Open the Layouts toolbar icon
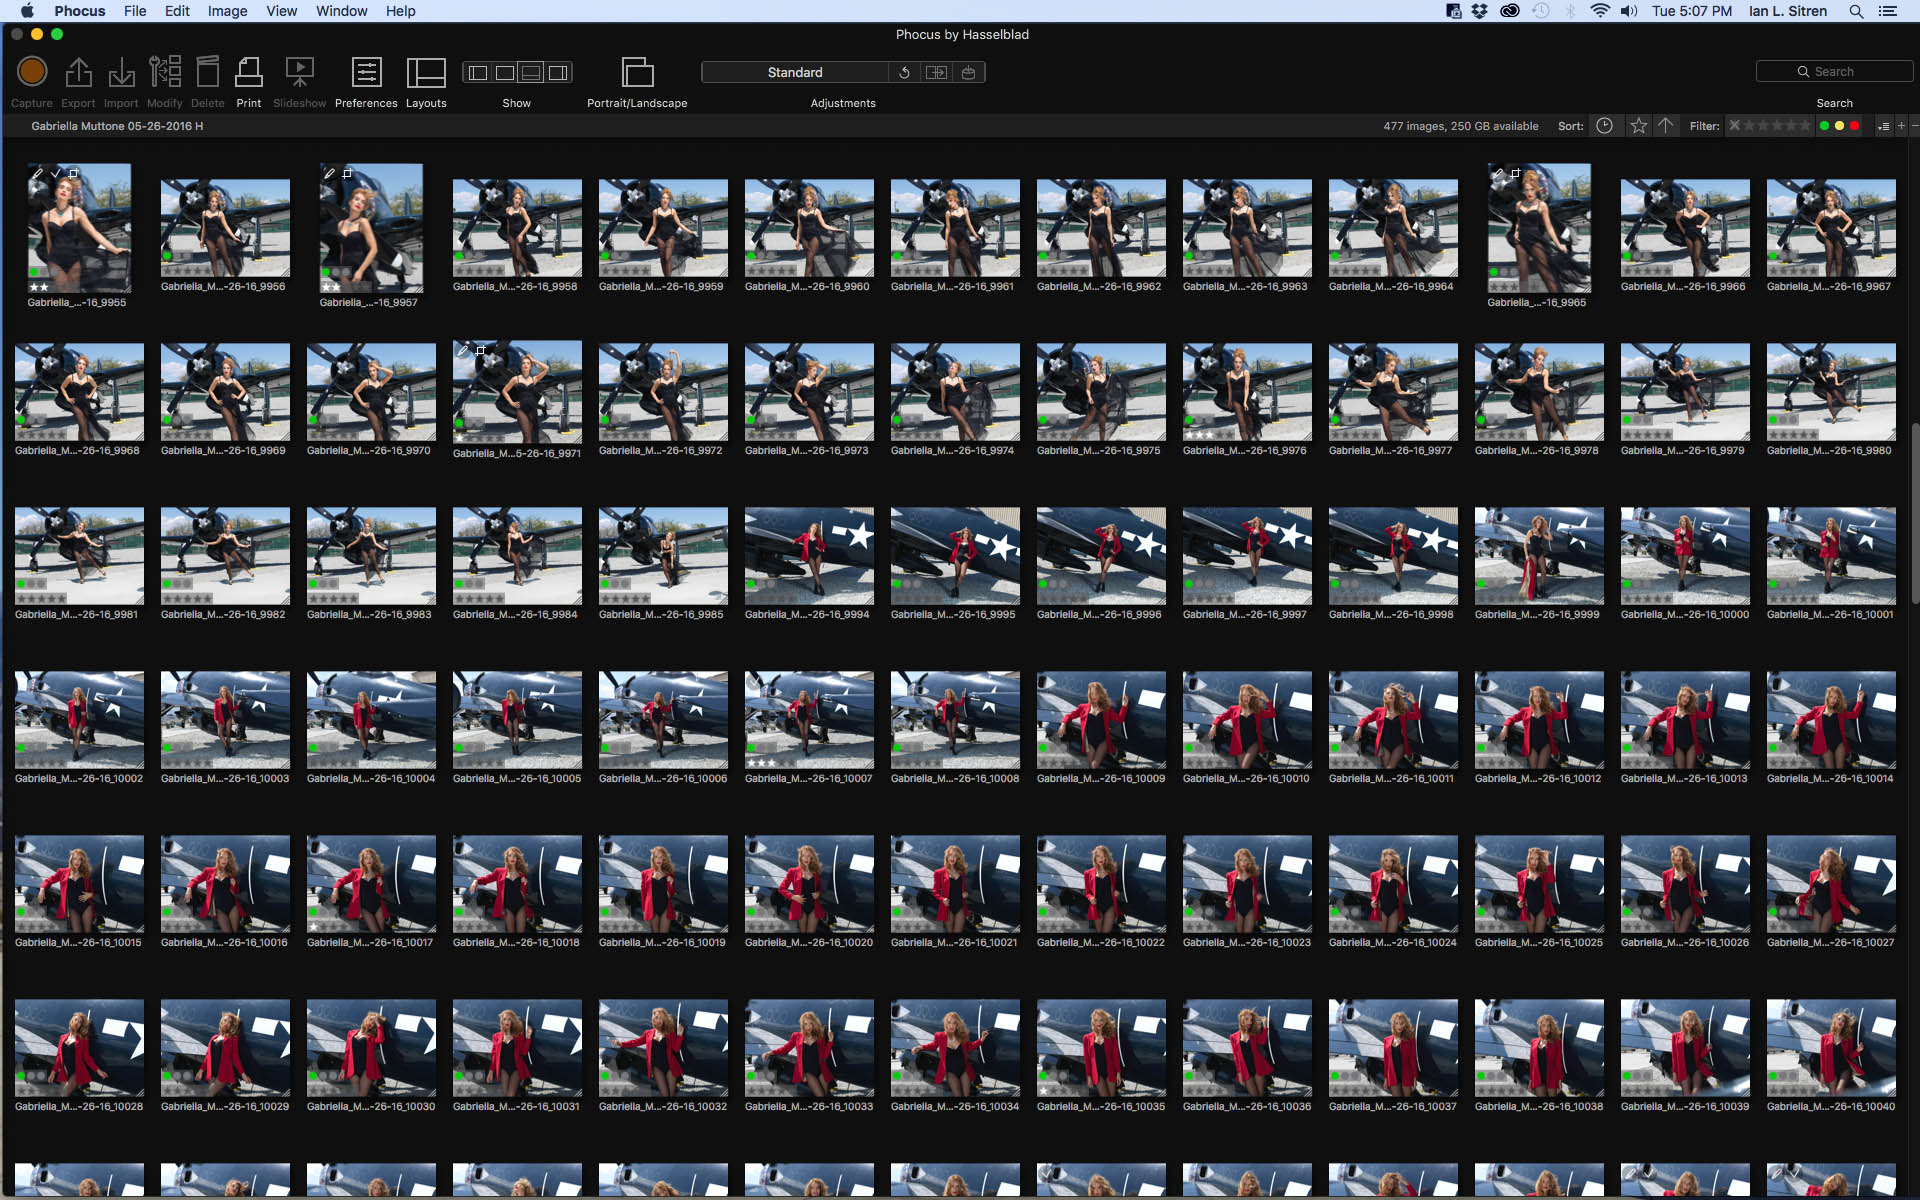 click(426, 72)
